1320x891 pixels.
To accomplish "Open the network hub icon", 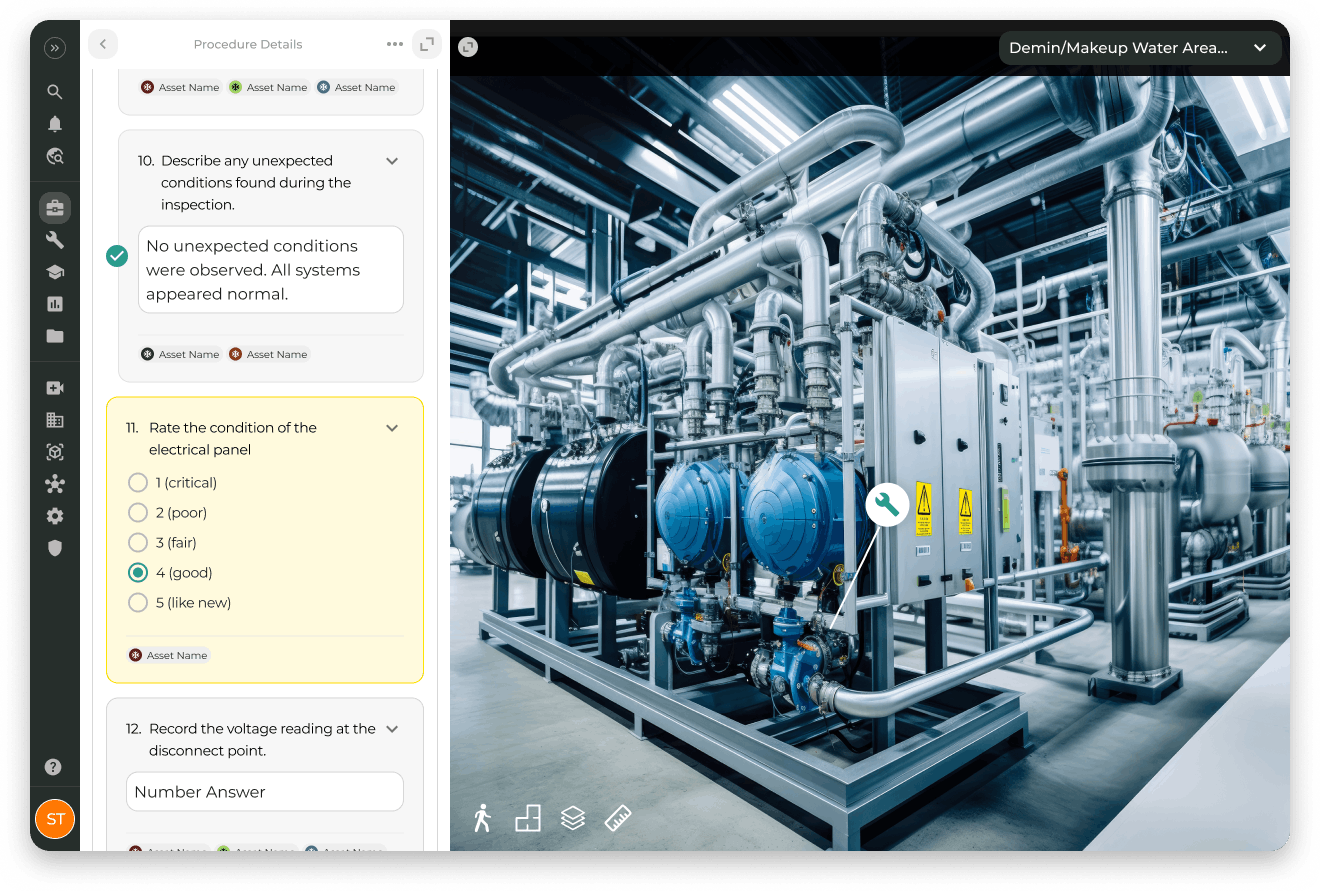I will 55,484.
